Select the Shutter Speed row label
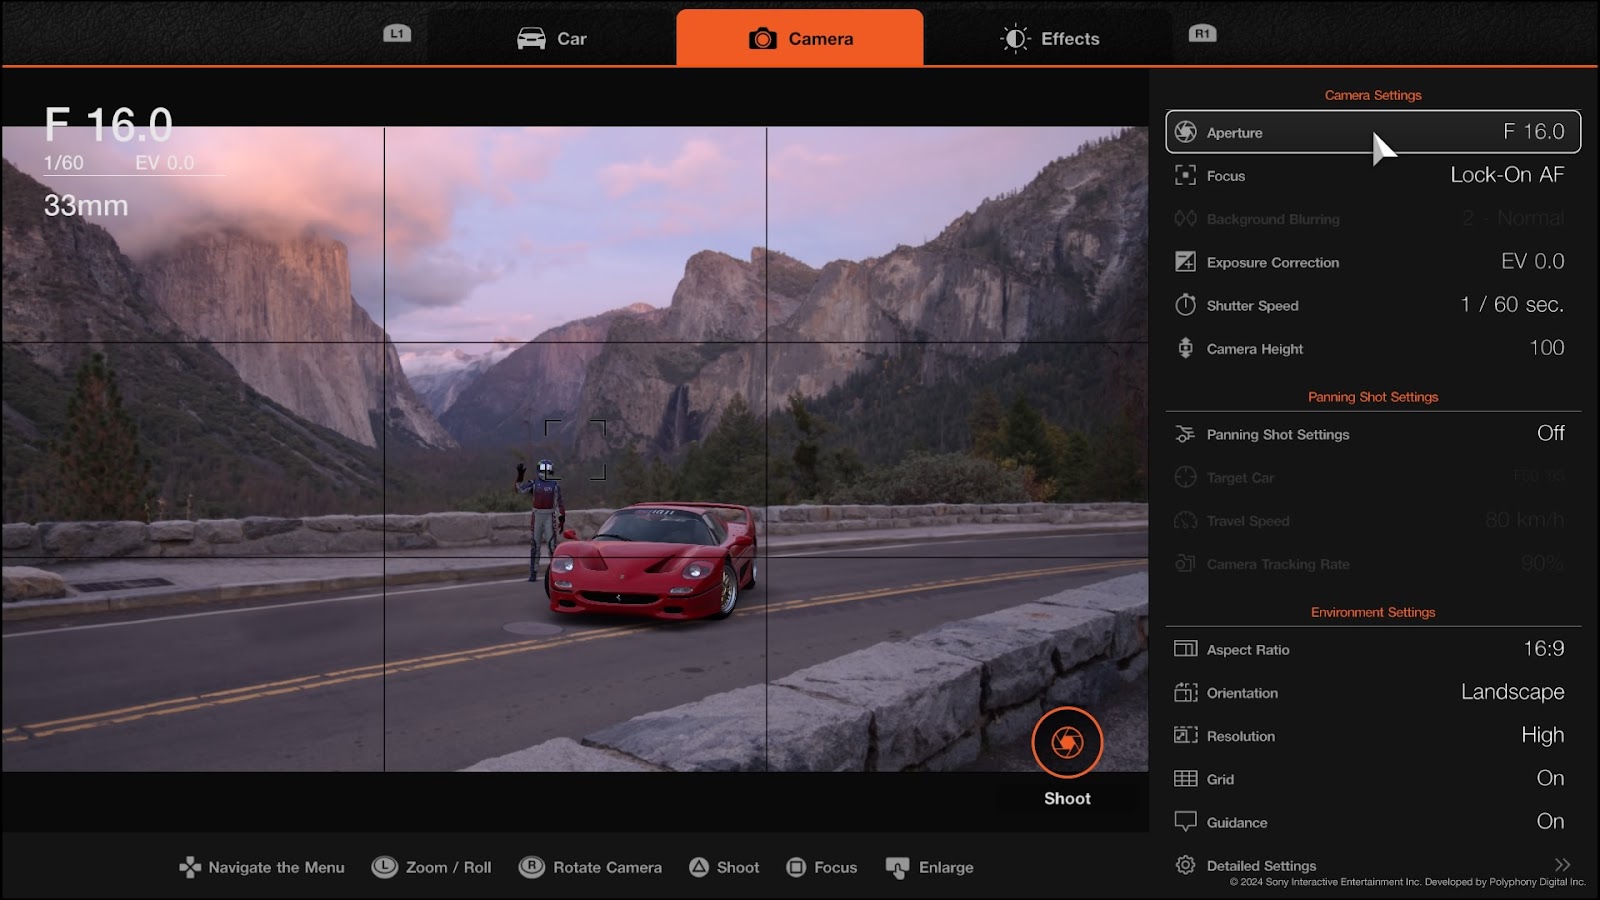This screenshot has width=1600, height=900. pos(1253,306)
